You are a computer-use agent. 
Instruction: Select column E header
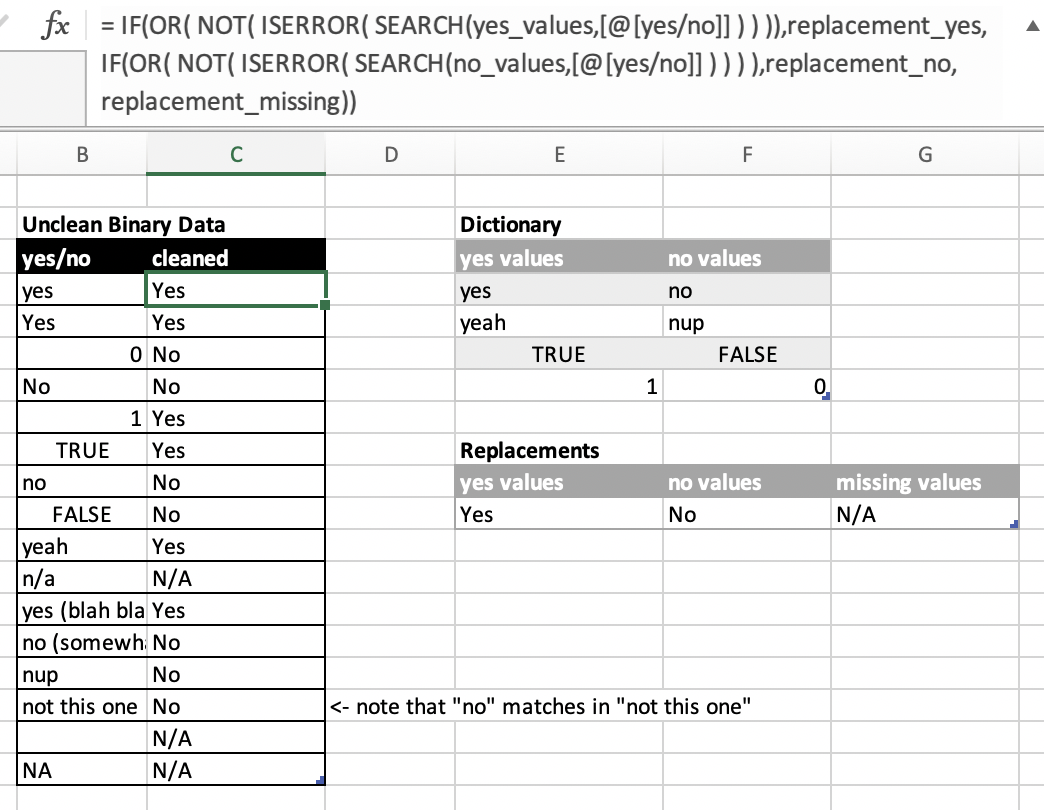(x=558, y=155)
